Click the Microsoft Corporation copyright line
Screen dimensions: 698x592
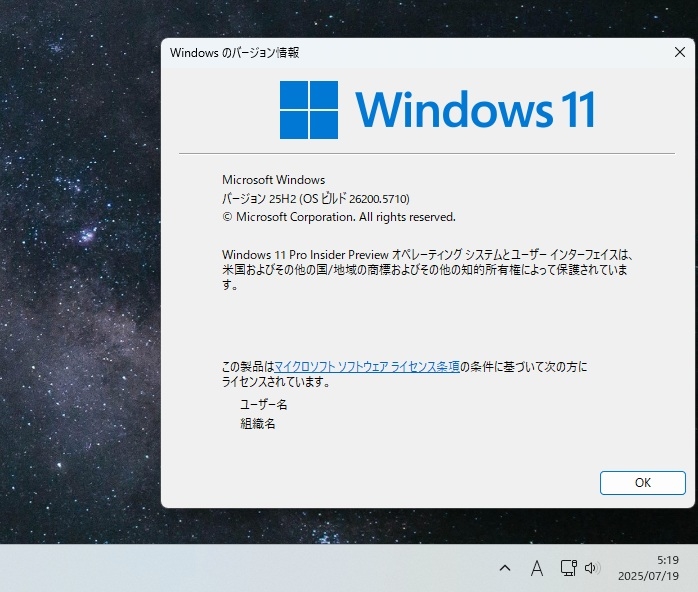[339, 217]
